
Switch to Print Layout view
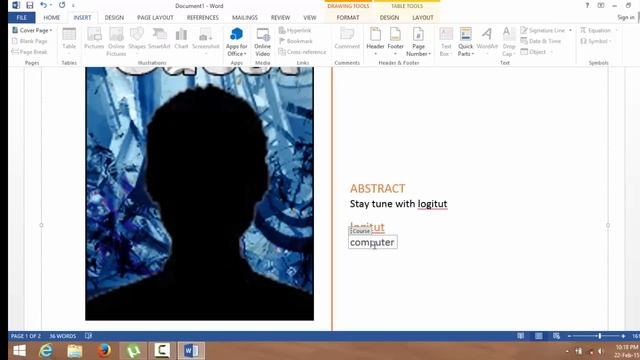539,336
